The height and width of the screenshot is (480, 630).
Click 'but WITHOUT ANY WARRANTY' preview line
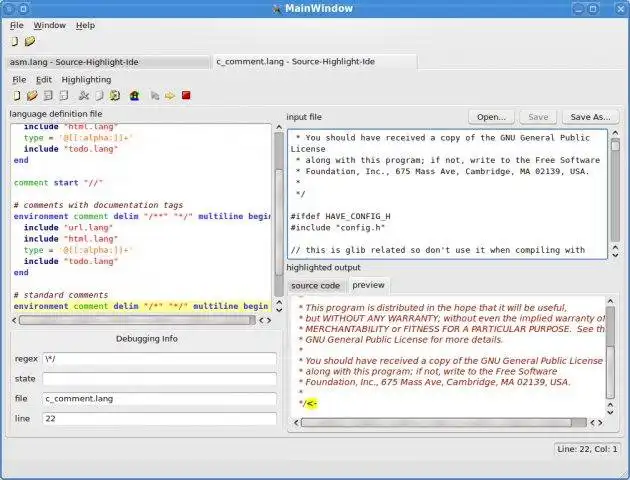(x=452, y=319)
